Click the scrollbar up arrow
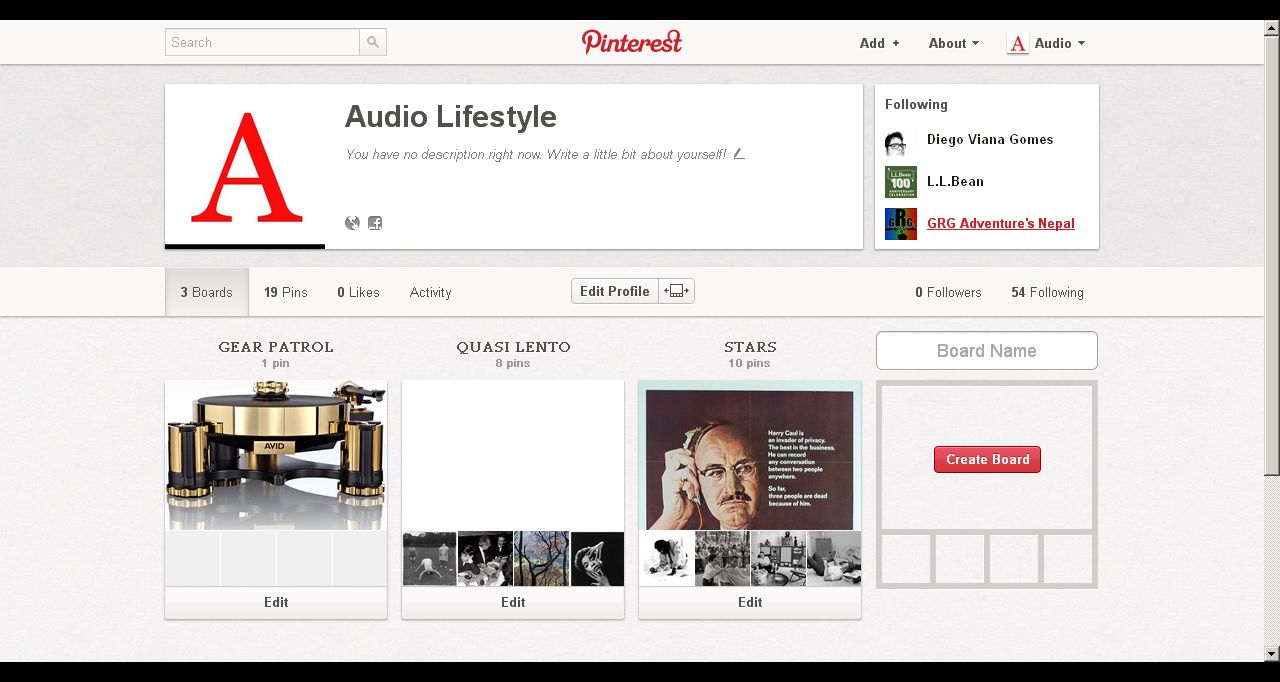 (x=1272, y=28)
